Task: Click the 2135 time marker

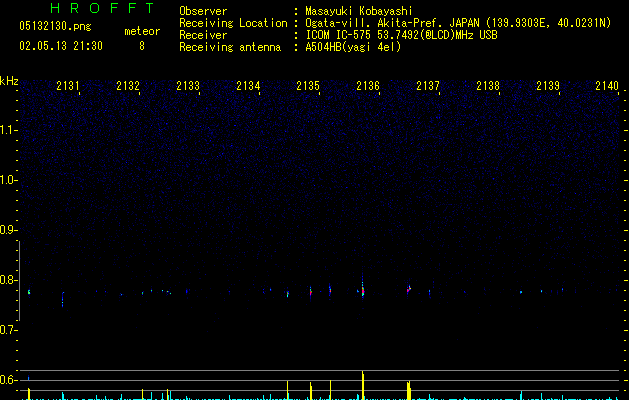Action: coord(308,85)
